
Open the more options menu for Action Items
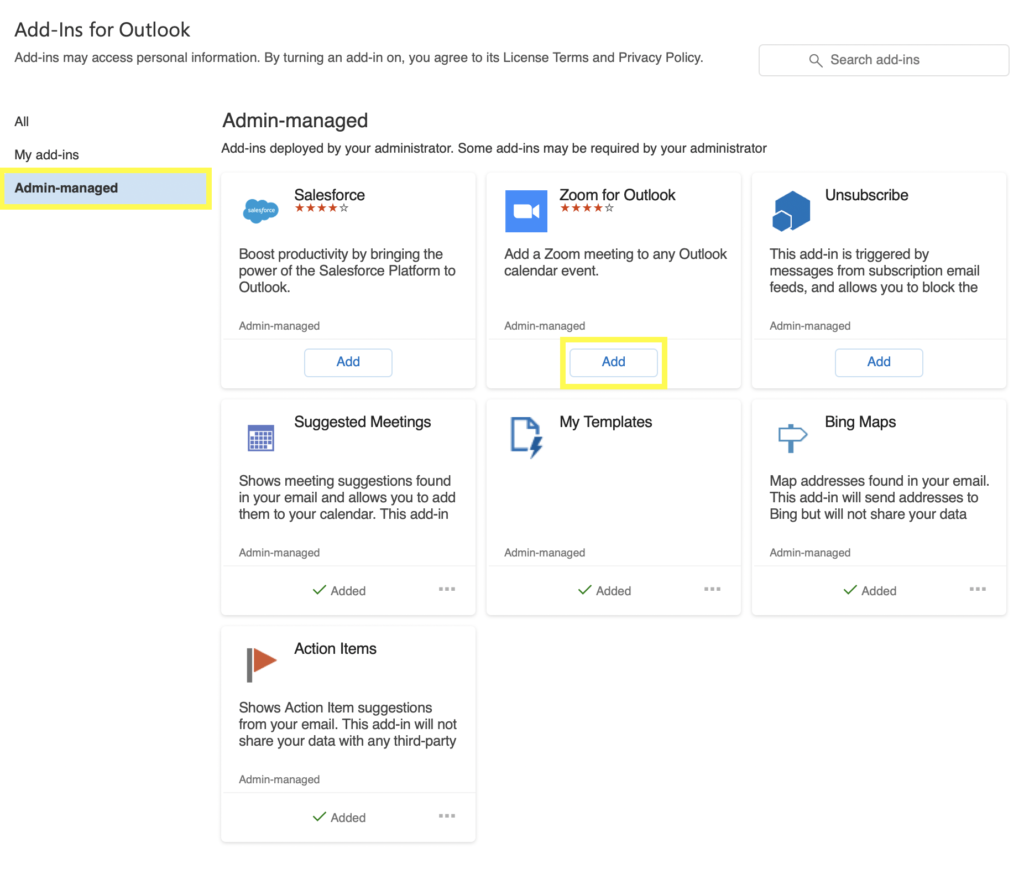446,816
